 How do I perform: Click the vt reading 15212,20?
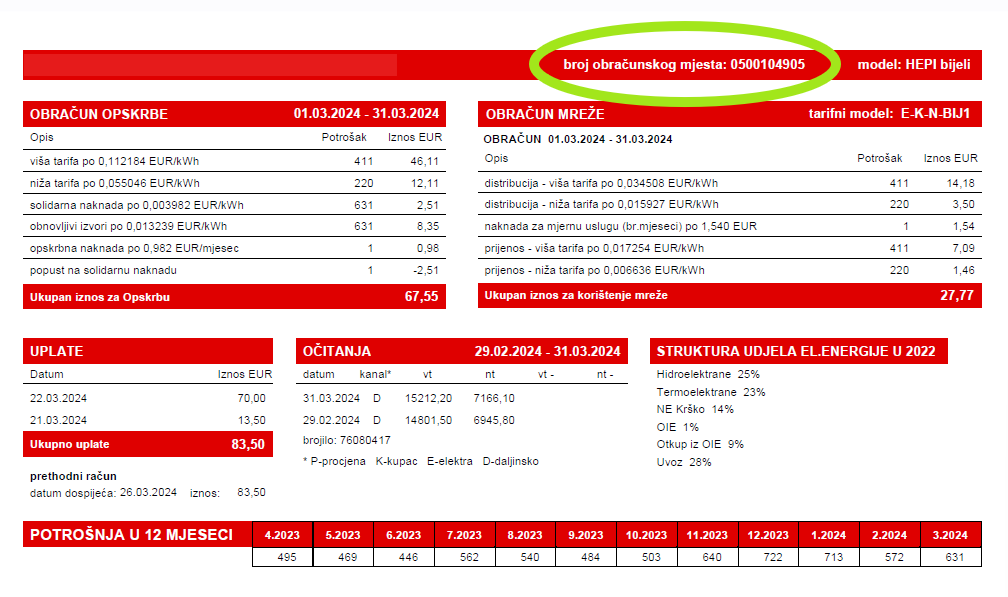428,398
